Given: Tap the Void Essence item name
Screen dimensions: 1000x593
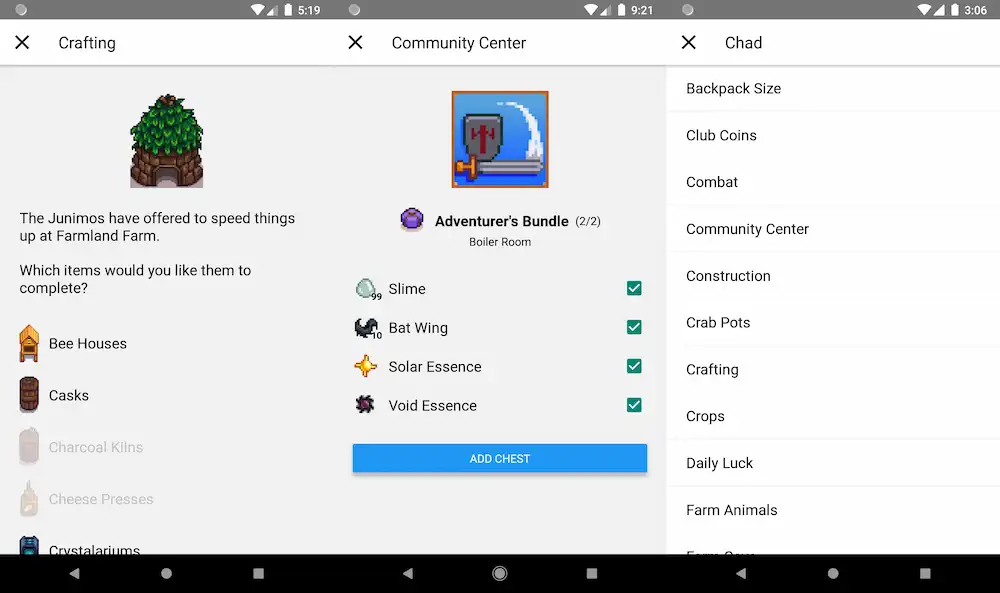Looking at the screenshot, I should point(432,406).
